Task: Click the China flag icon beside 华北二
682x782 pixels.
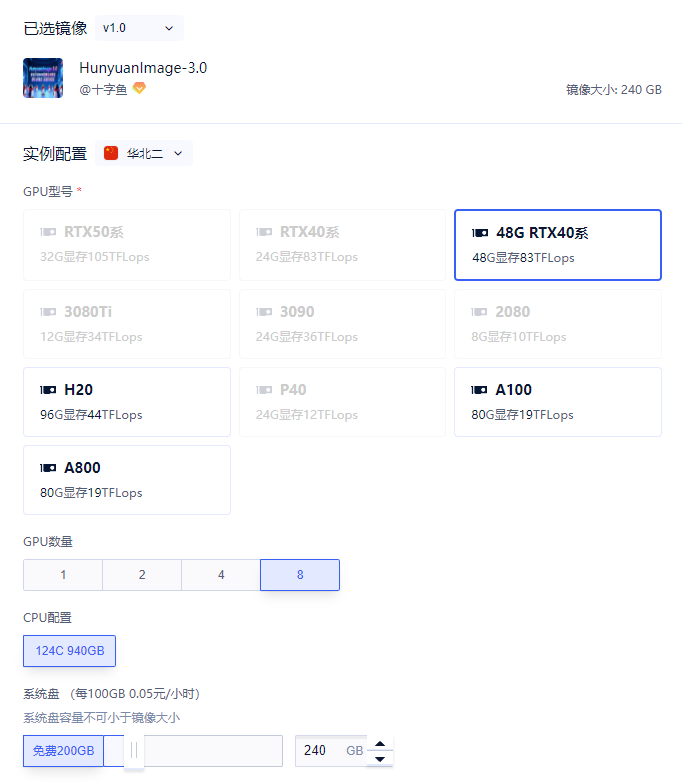Action: (111, 153)
